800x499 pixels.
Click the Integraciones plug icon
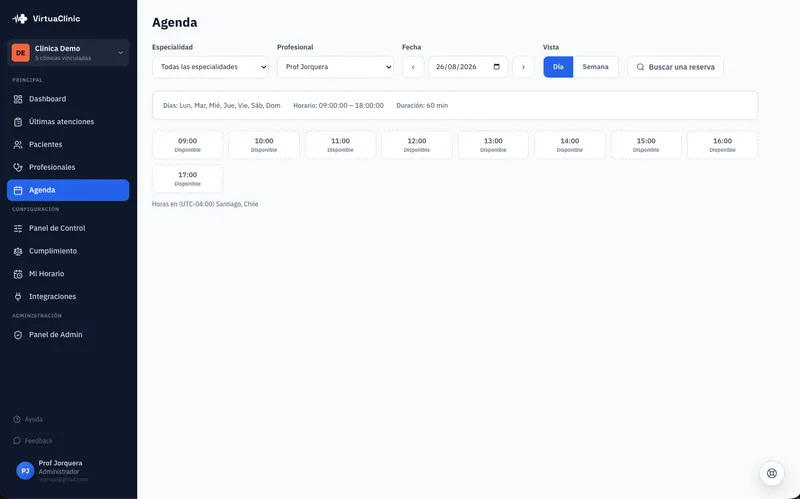point(18,296)
